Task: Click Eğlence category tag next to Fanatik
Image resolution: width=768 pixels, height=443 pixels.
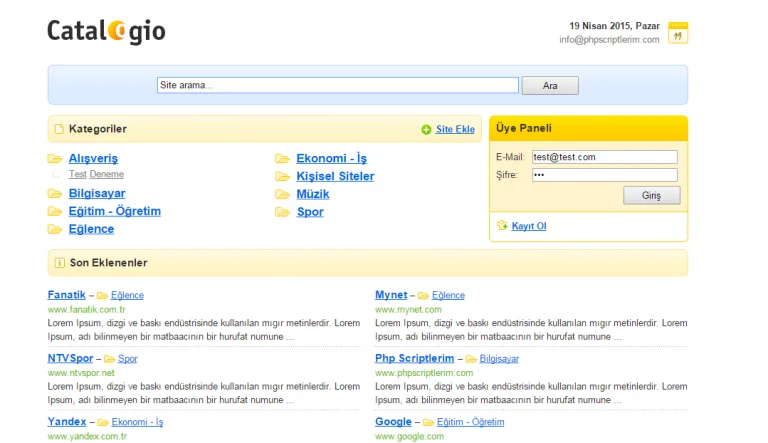Action: 127,295
